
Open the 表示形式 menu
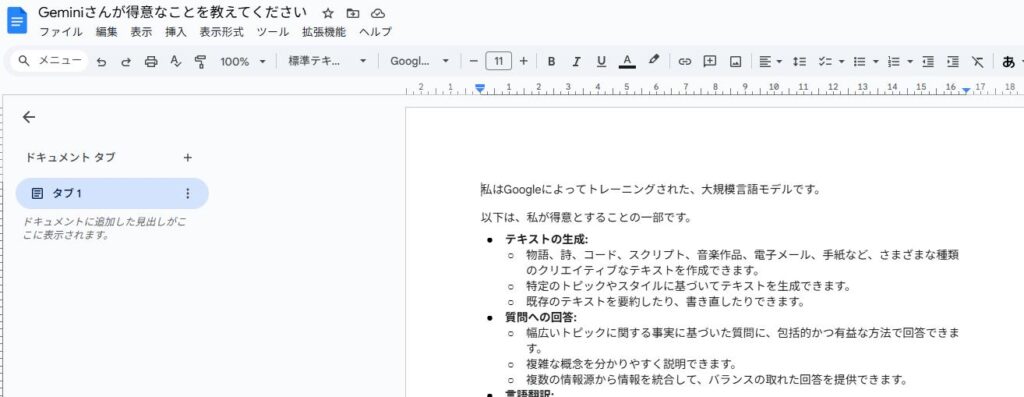coord(221,32)
